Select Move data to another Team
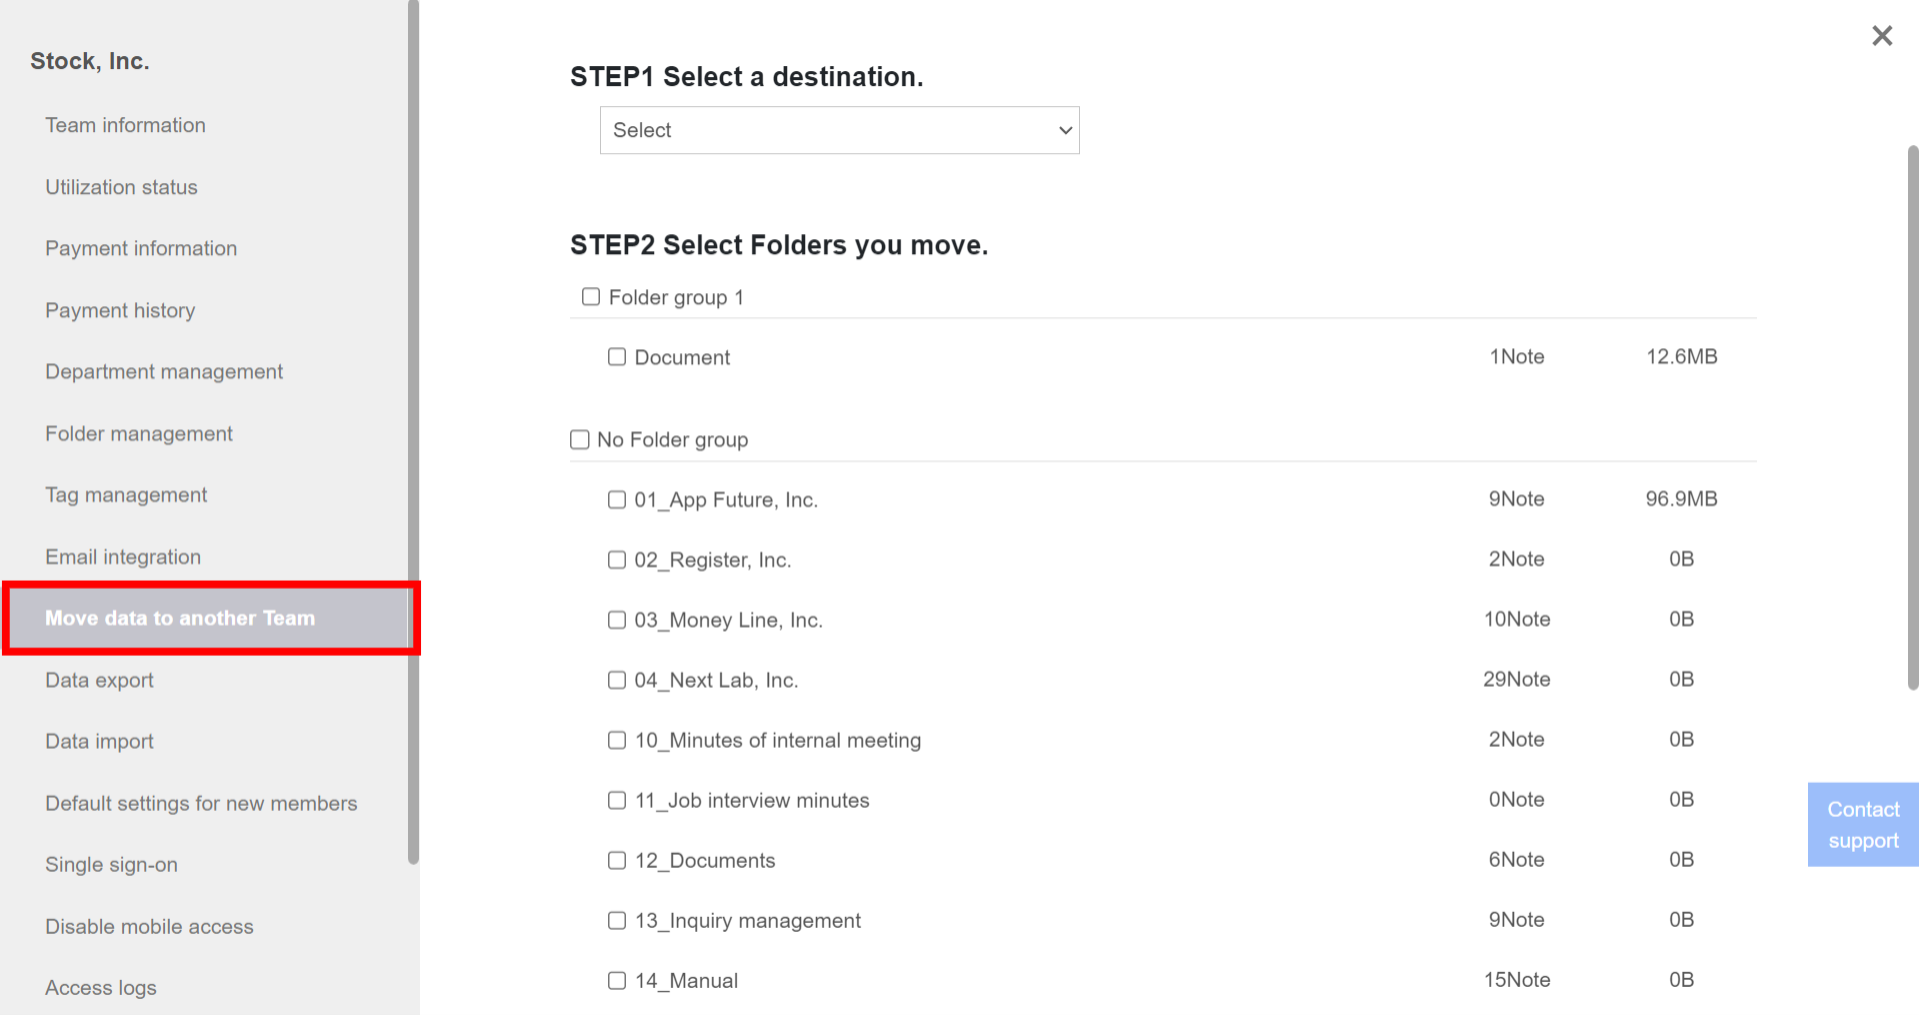The width and height of the screenshot is (1919, 1015). pos(179,618)
